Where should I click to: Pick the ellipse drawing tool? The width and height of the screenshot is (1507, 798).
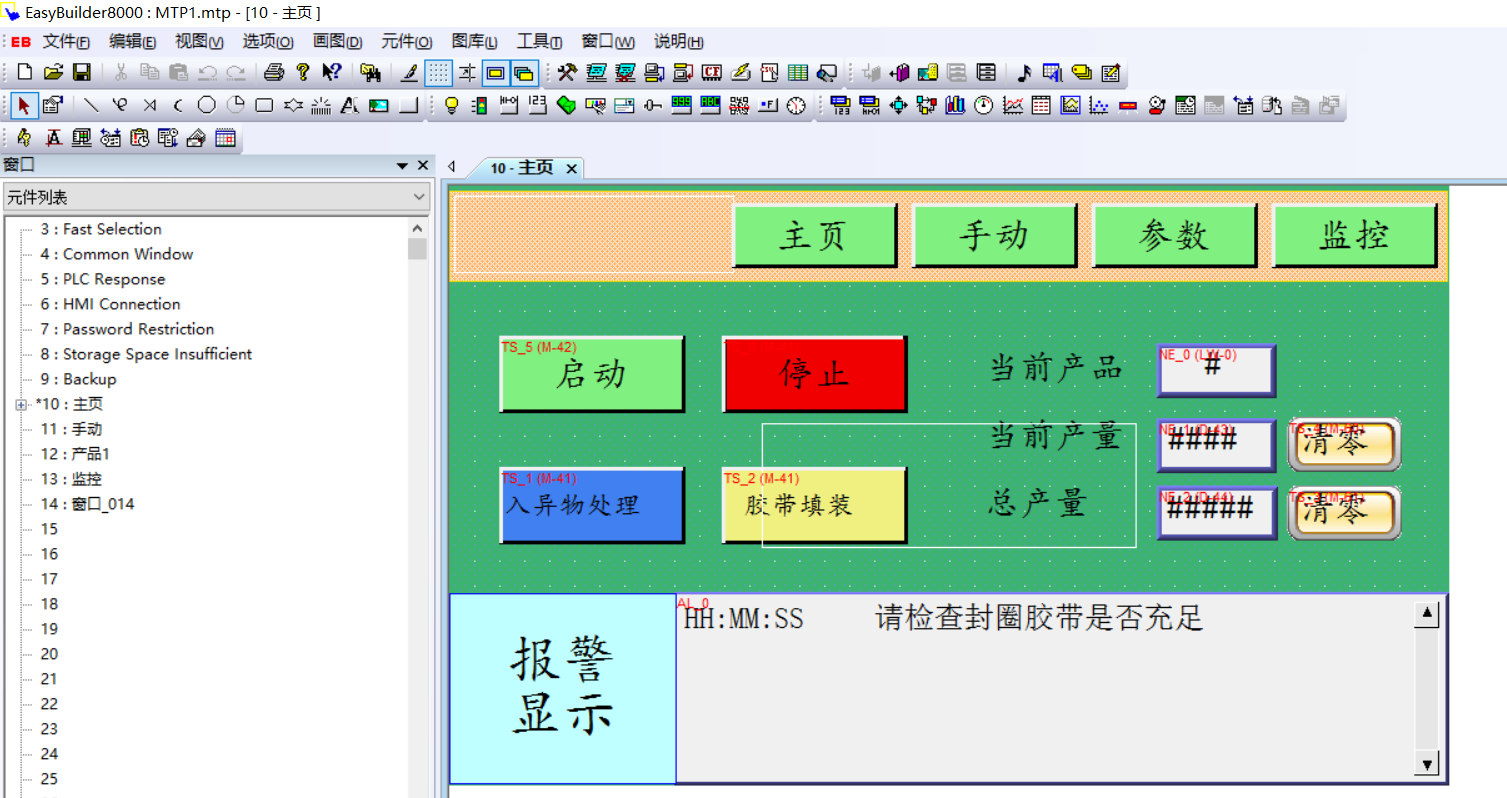[206, 105]
